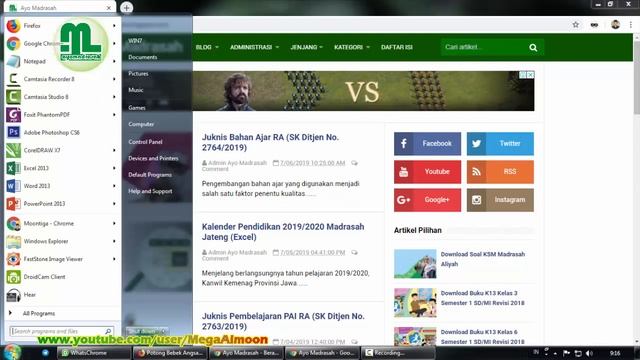Expand the Notepad jump list arrow
Image resolution: width=640 pixels, height=360 pixels.
point(114,61)
